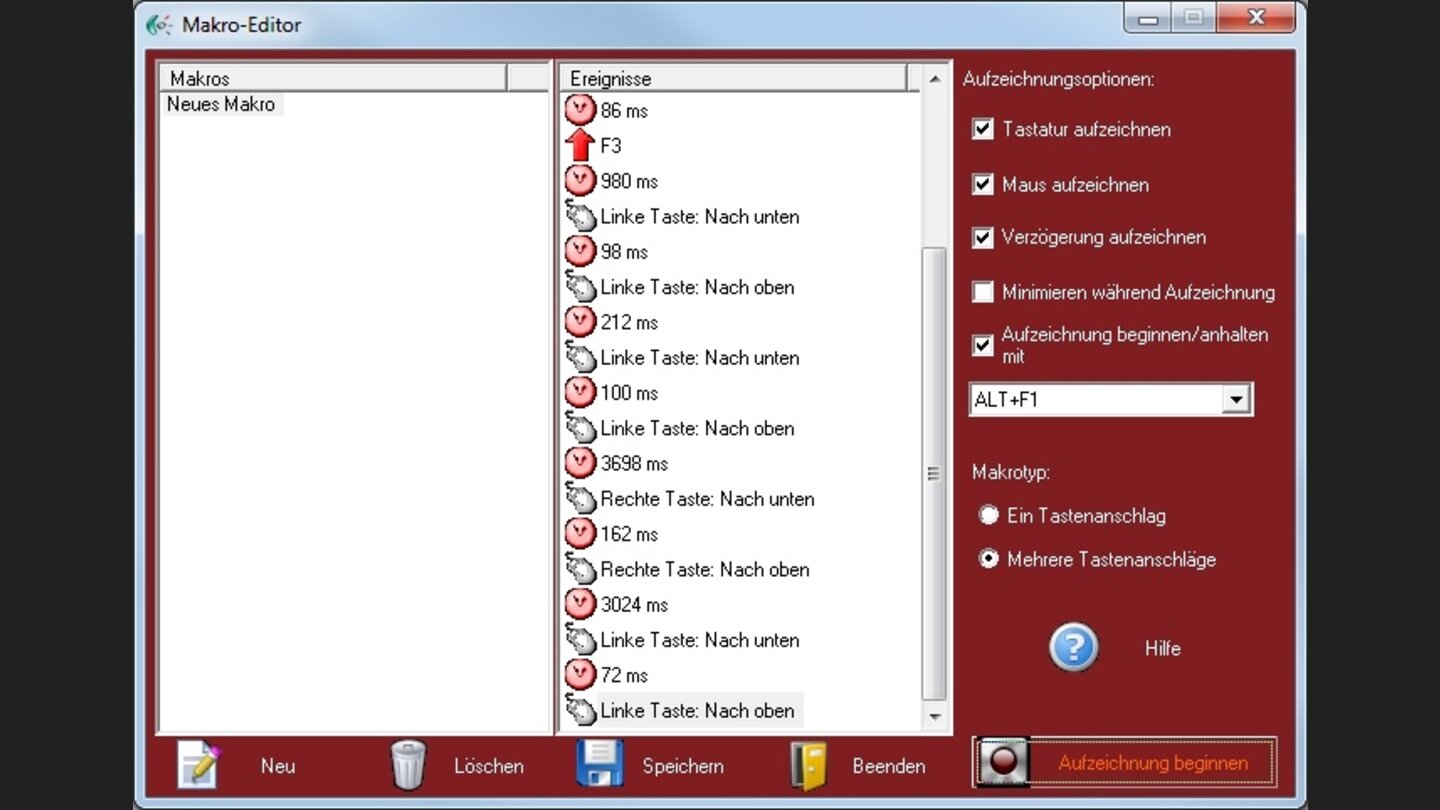Select the F3 event row text
The image size is (1440, 810).
tap(610, 146)
